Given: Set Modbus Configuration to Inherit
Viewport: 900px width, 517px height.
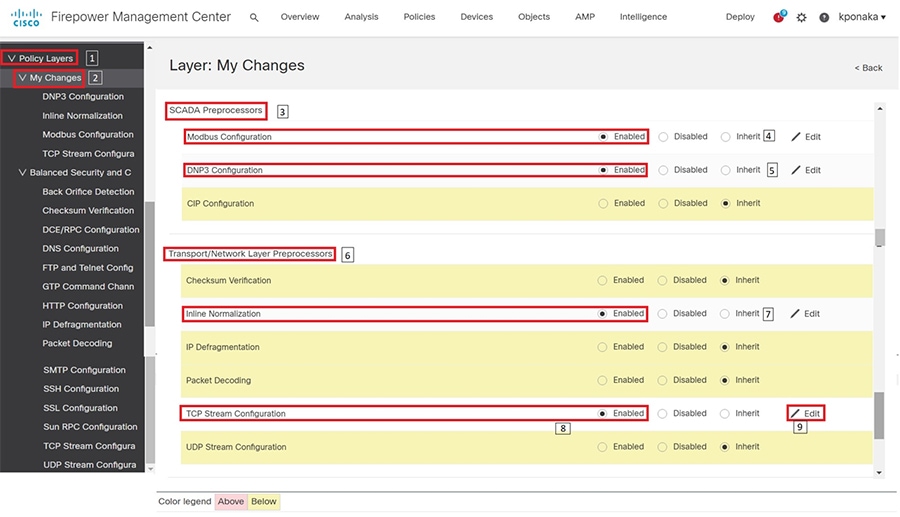Looking at the screenshot, I should (726, 137).
